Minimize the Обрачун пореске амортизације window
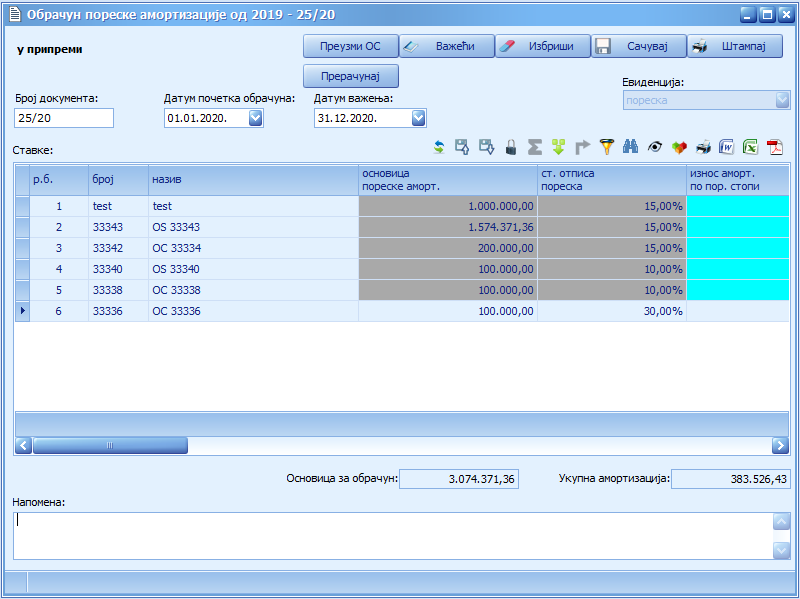 click(x=747, y=14)
